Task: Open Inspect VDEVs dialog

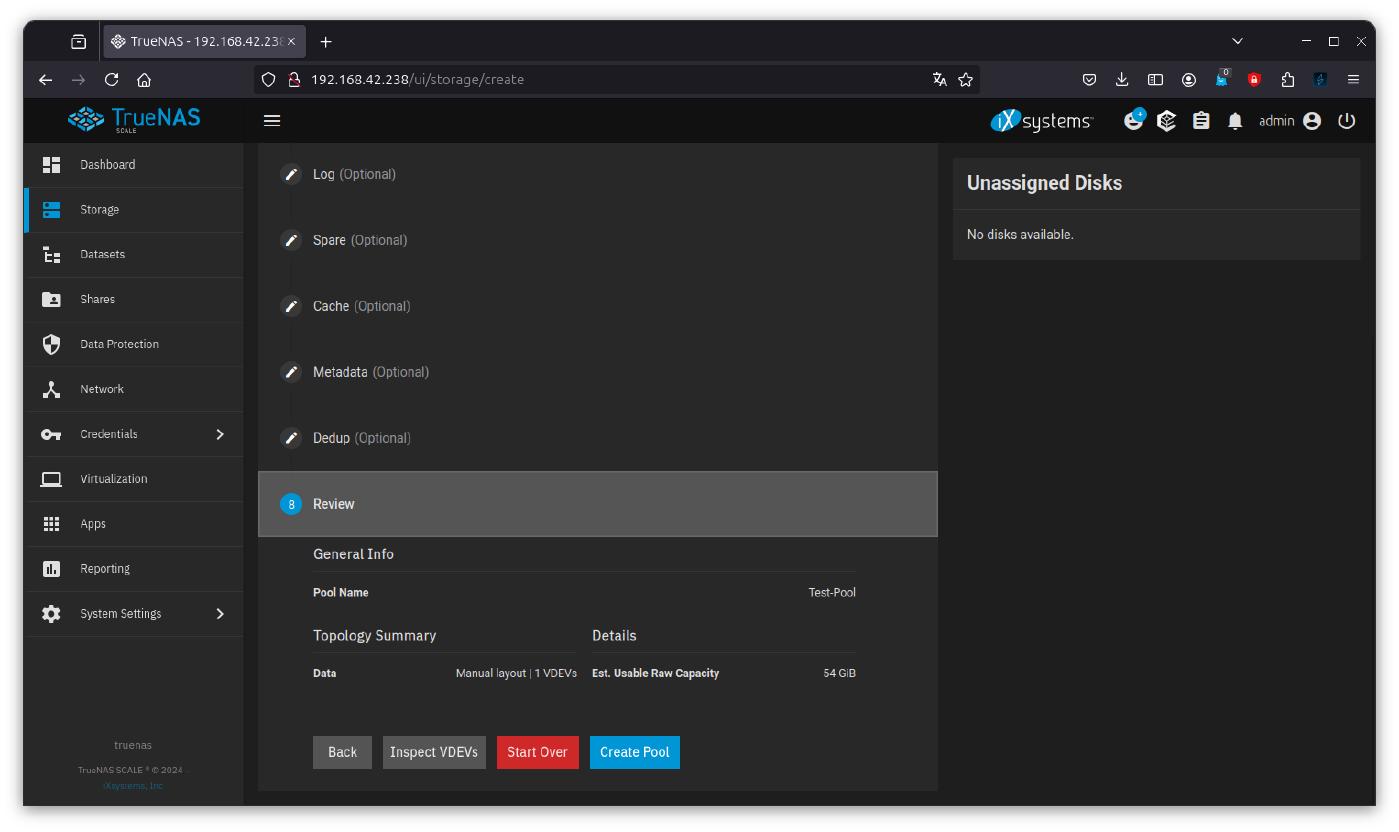Action: [x=434, y=752]
